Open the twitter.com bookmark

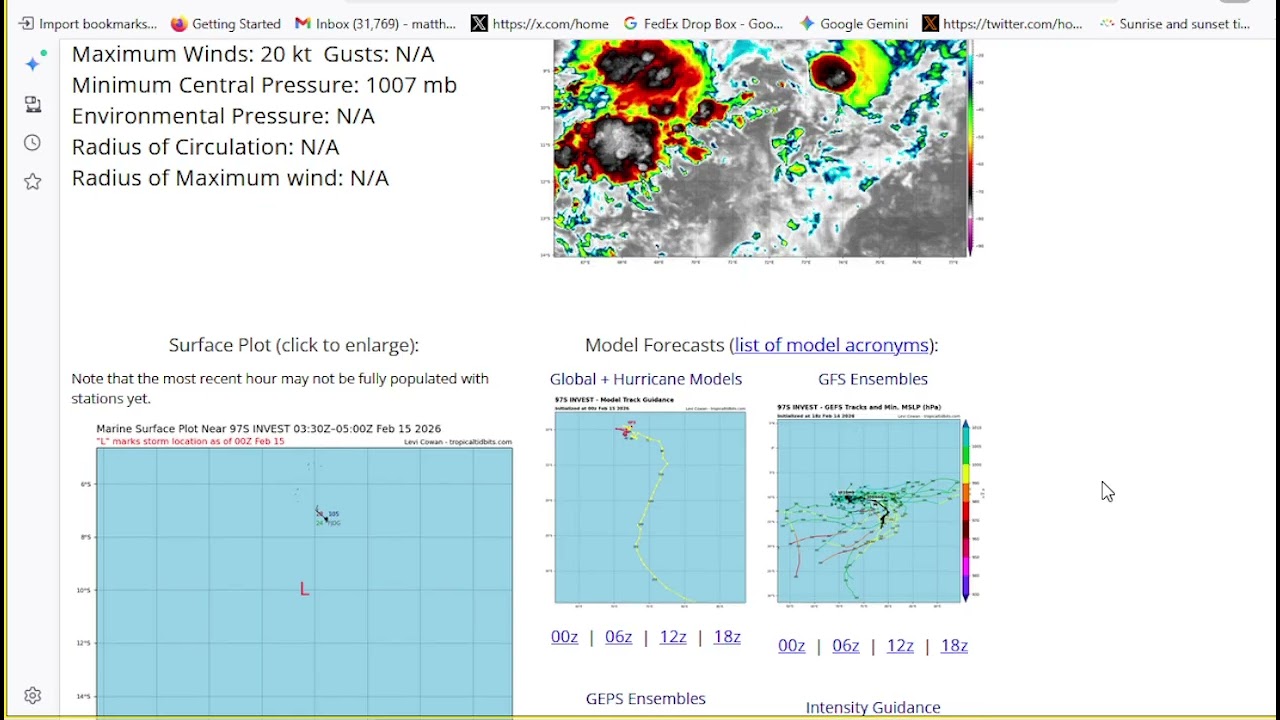tap(1003, 23)
